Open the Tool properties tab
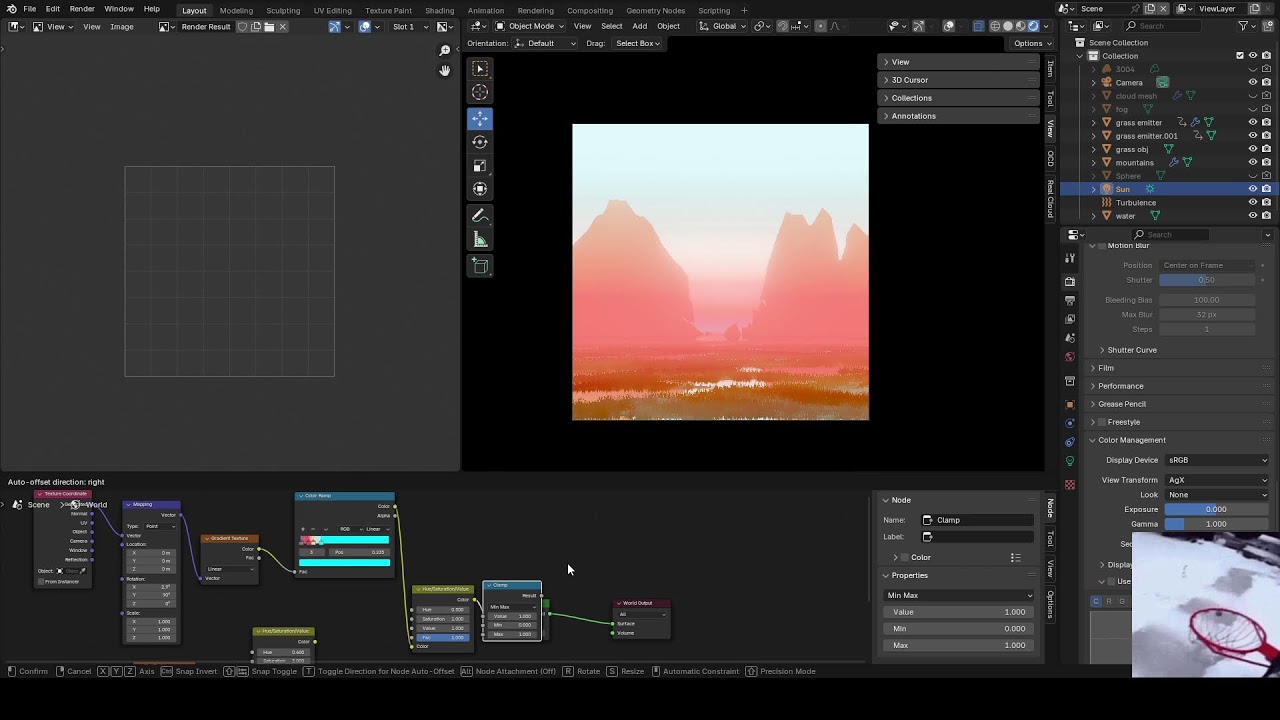 1070,258
